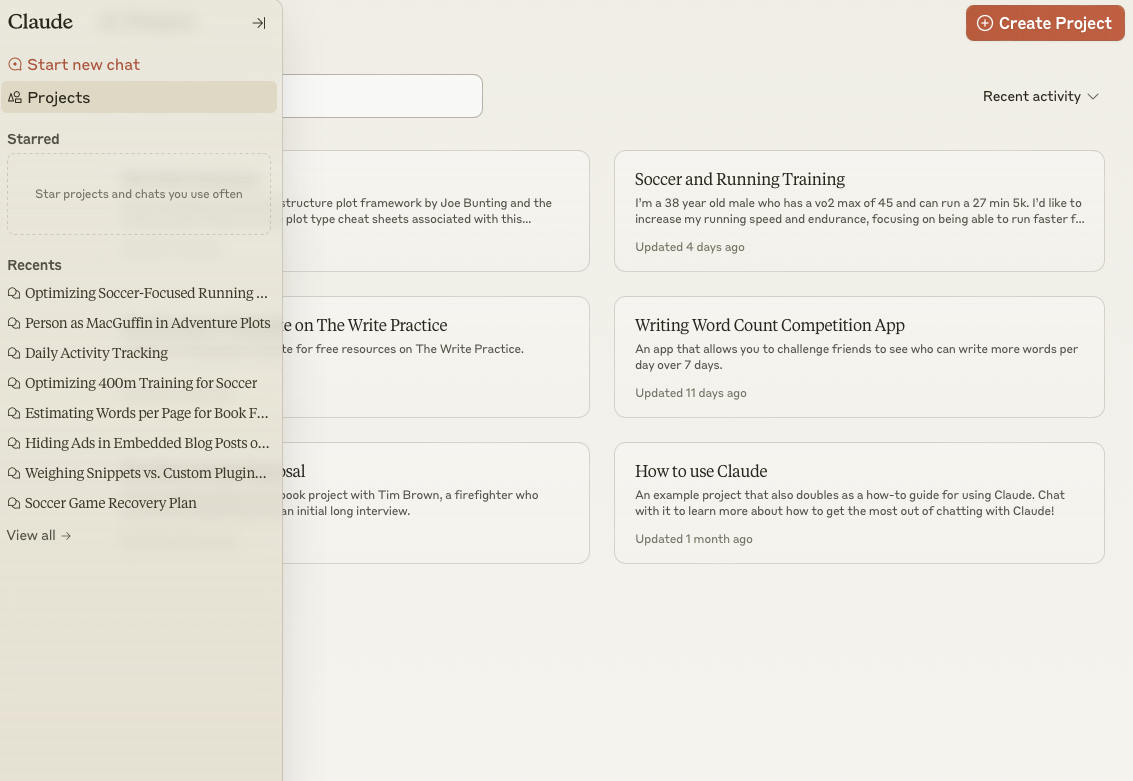The image size is (1133, 781).
Task: Open project card mentioning firefighter Tim Brown
Action: click(436, 503)
